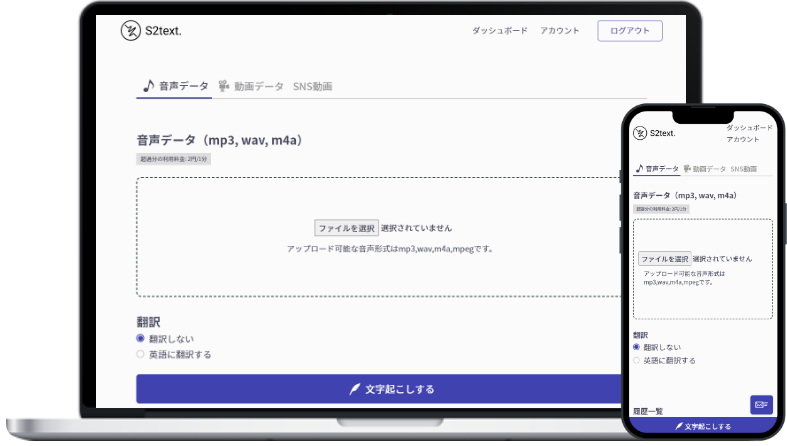787x446 pixels.
Task: Click 選択されていません text on laptop
Action: [416, 228]
